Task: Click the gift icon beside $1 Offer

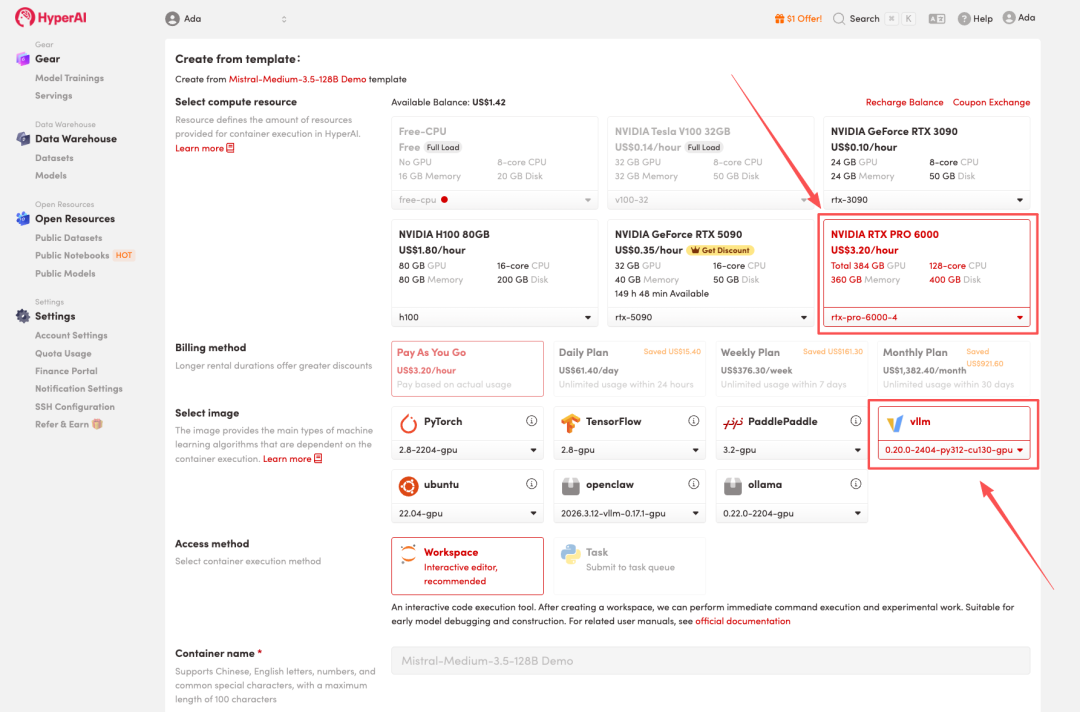Action: 779,19
